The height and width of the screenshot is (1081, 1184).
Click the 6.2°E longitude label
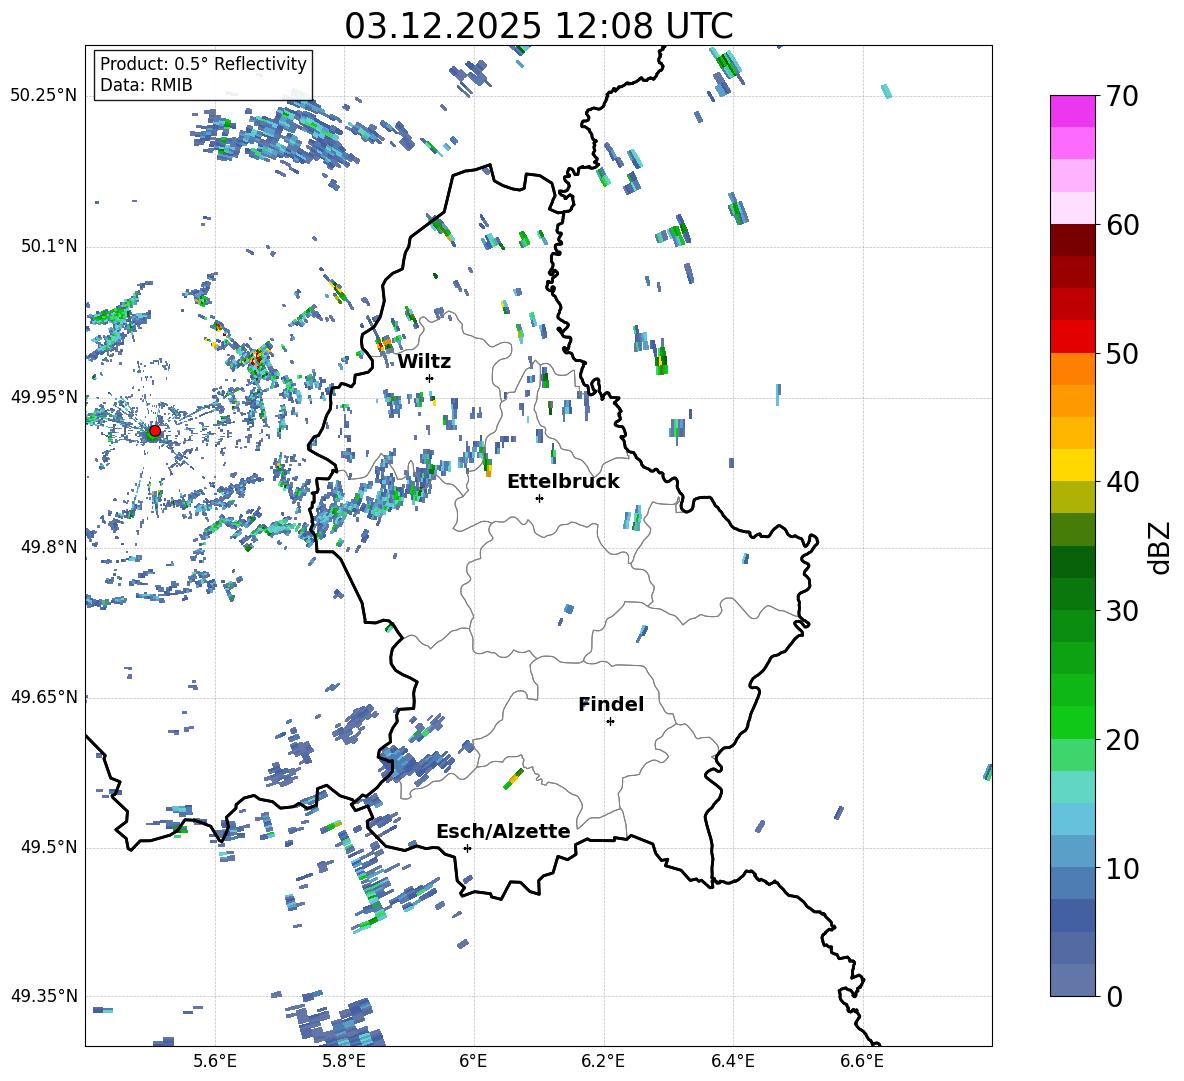click(x=603, y=1061)
